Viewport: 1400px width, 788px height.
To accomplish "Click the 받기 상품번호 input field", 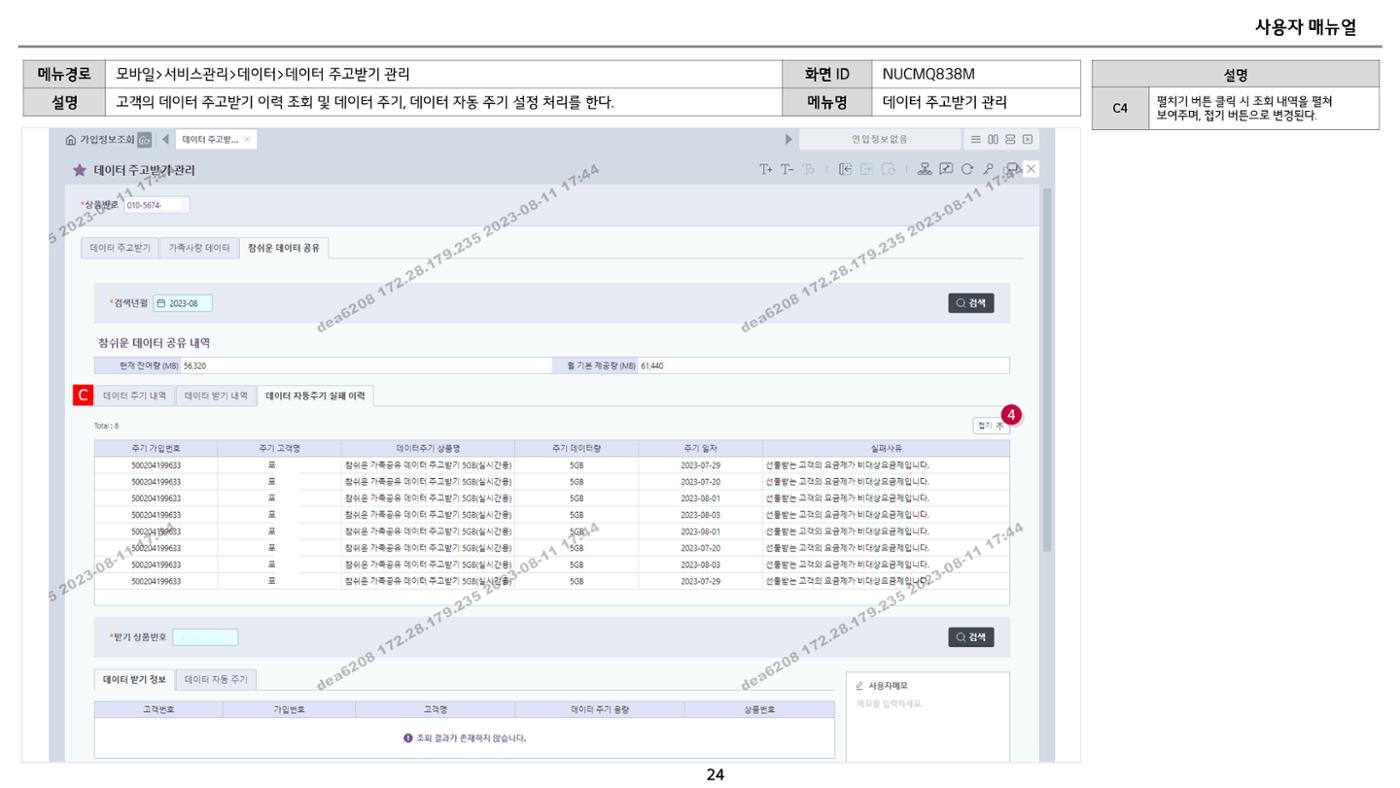I will 205,637.
